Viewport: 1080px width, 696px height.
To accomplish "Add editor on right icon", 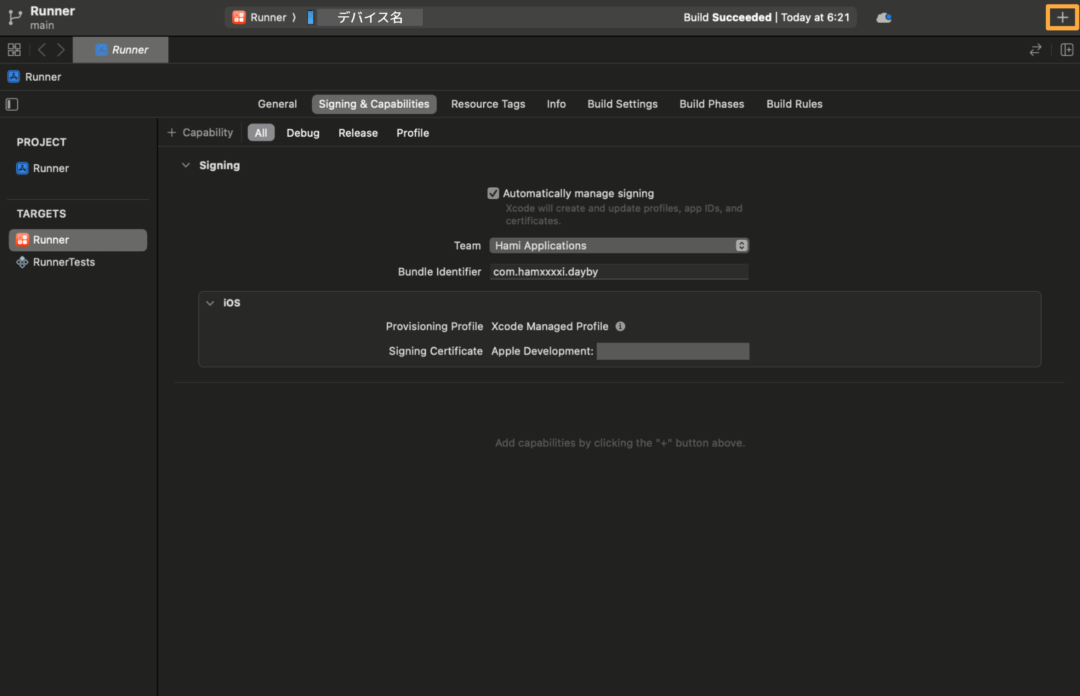I will pos(1066,50).
